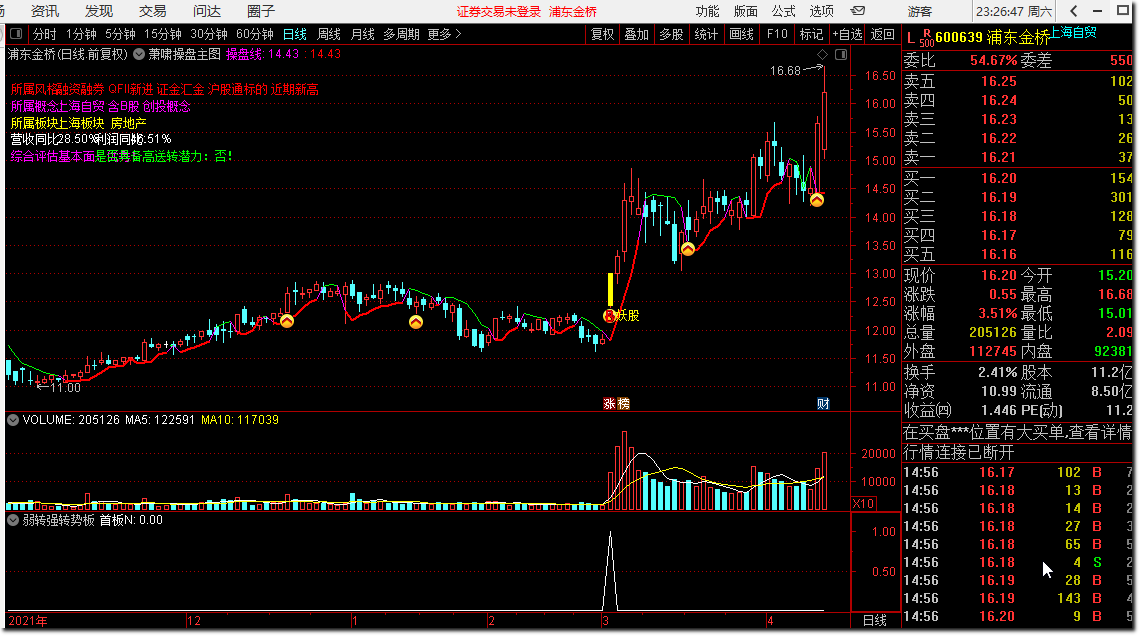Click the 16.68 high price label
Screen dimensions: 1141x636
pyautogui.click(x=785, y=71)
